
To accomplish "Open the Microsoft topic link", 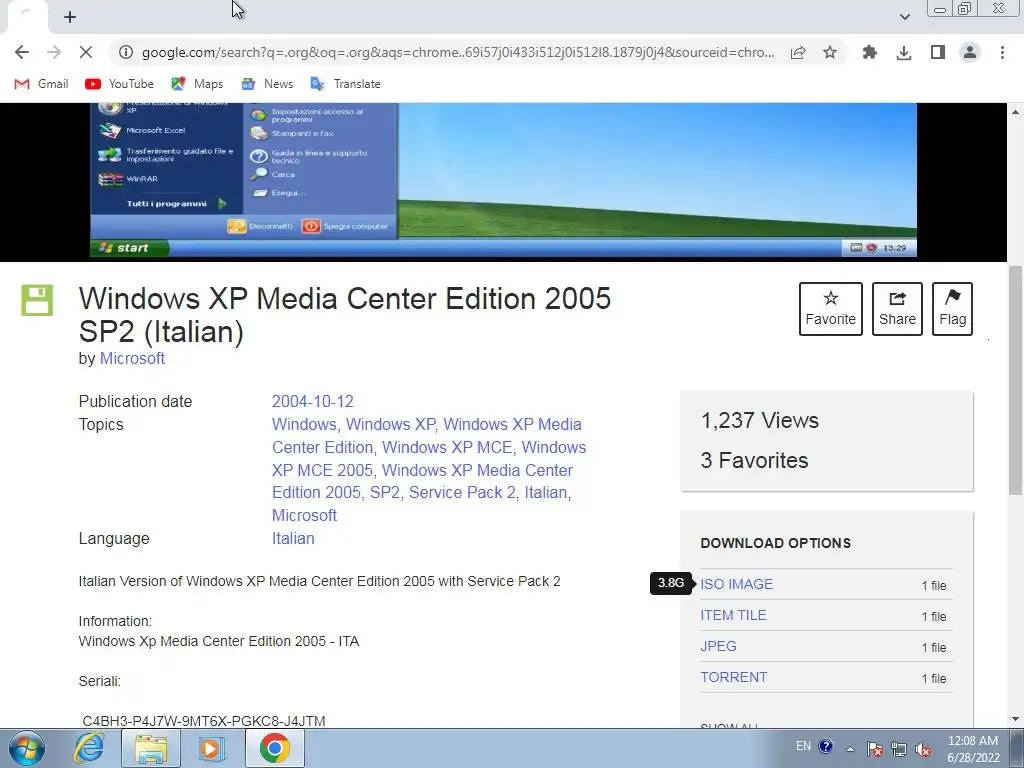I will pyautogui.click(x=304, y=515).
